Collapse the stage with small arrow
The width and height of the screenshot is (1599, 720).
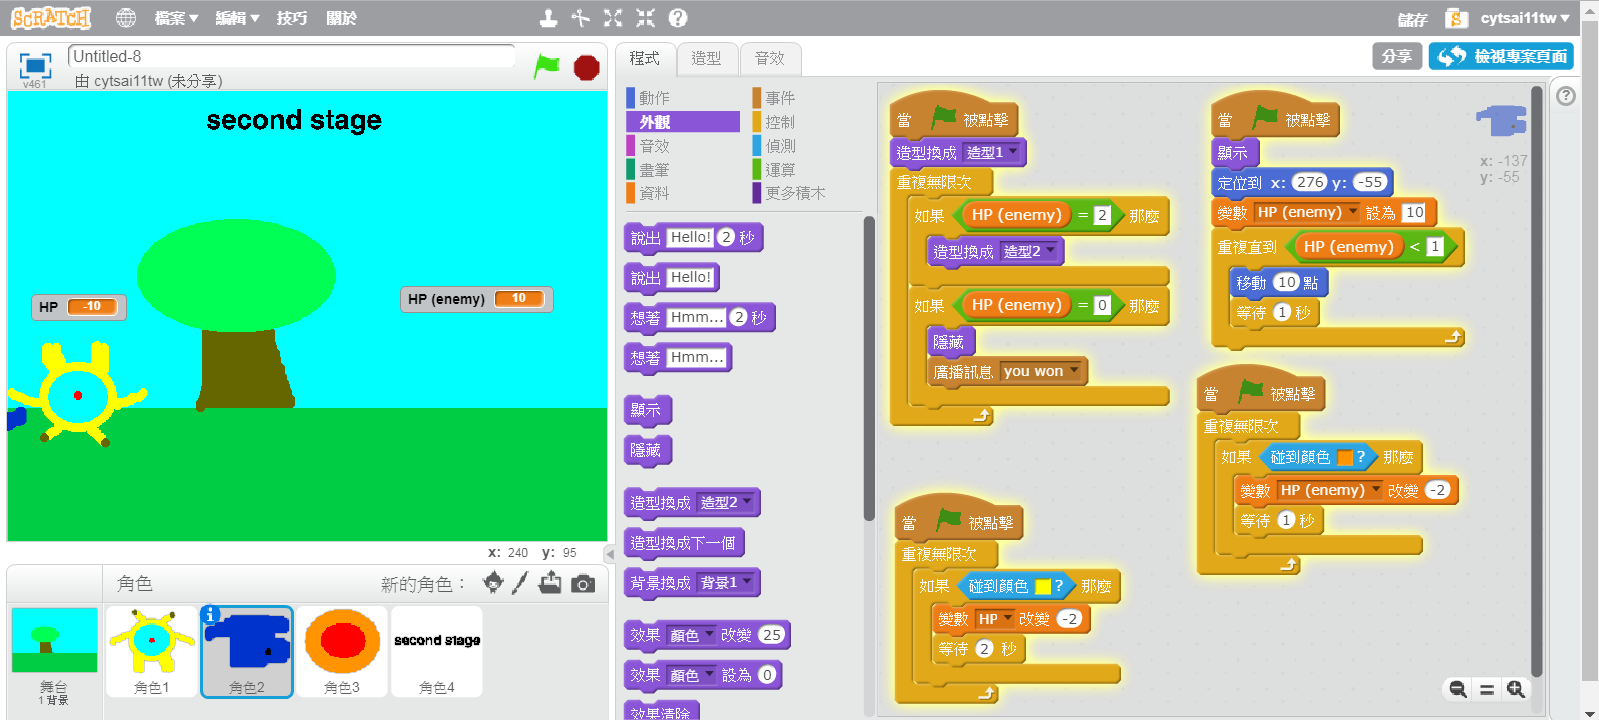pos(609,553)
